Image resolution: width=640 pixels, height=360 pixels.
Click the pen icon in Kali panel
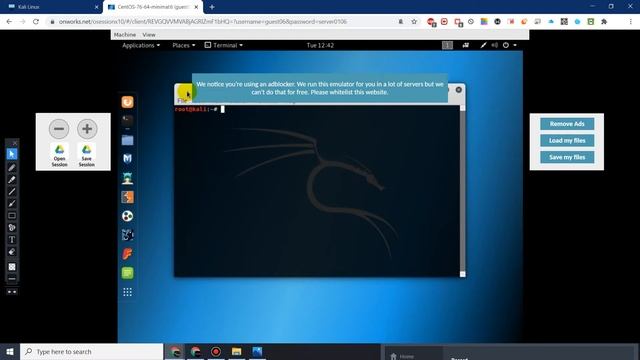tap(483, 45)
